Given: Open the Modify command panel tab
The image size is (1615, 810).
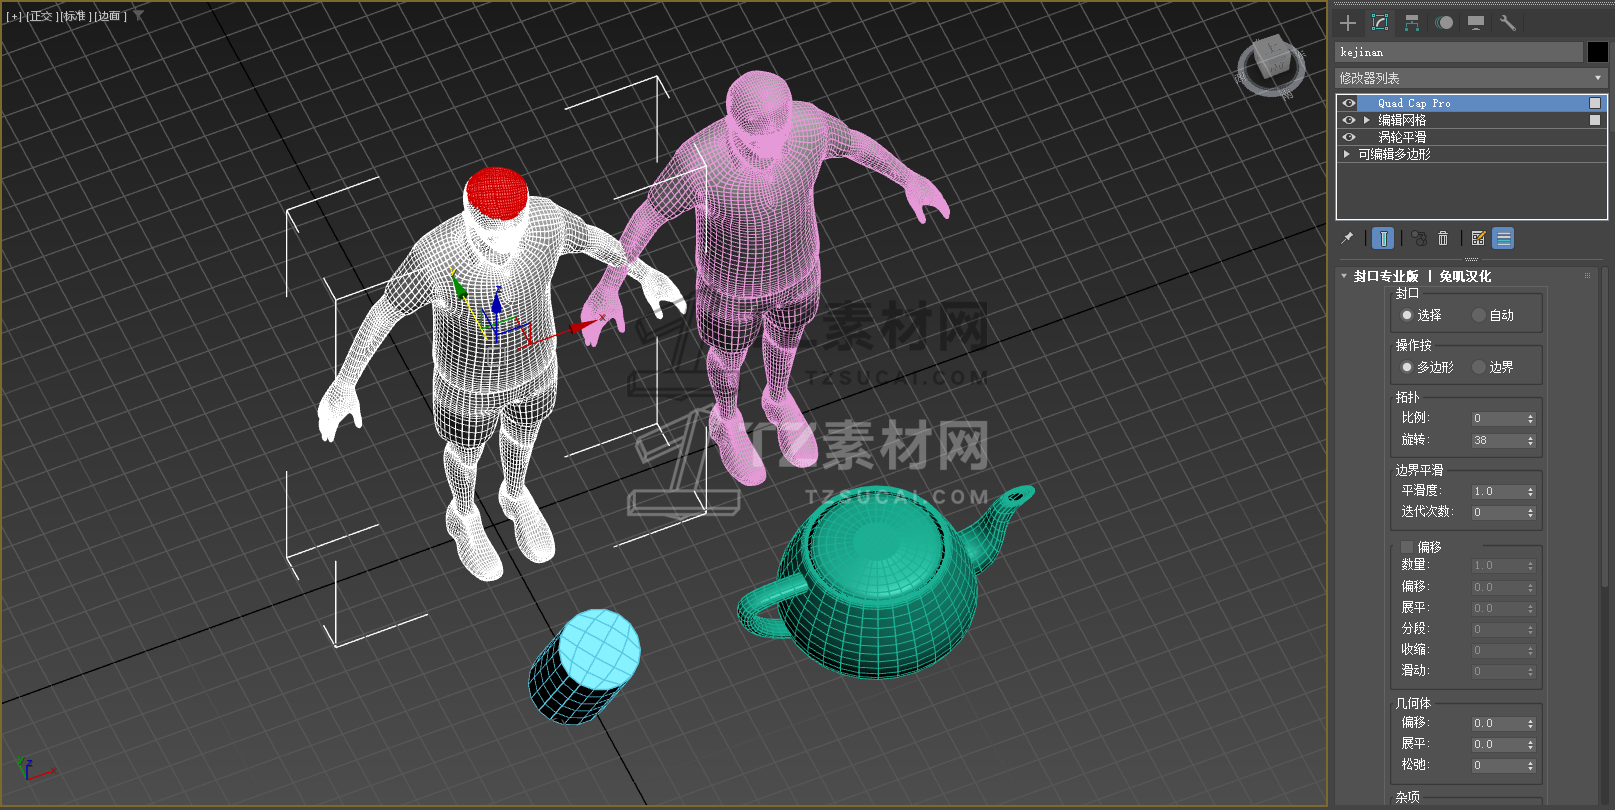Looking at the screenshot, I should point(1380,23).
